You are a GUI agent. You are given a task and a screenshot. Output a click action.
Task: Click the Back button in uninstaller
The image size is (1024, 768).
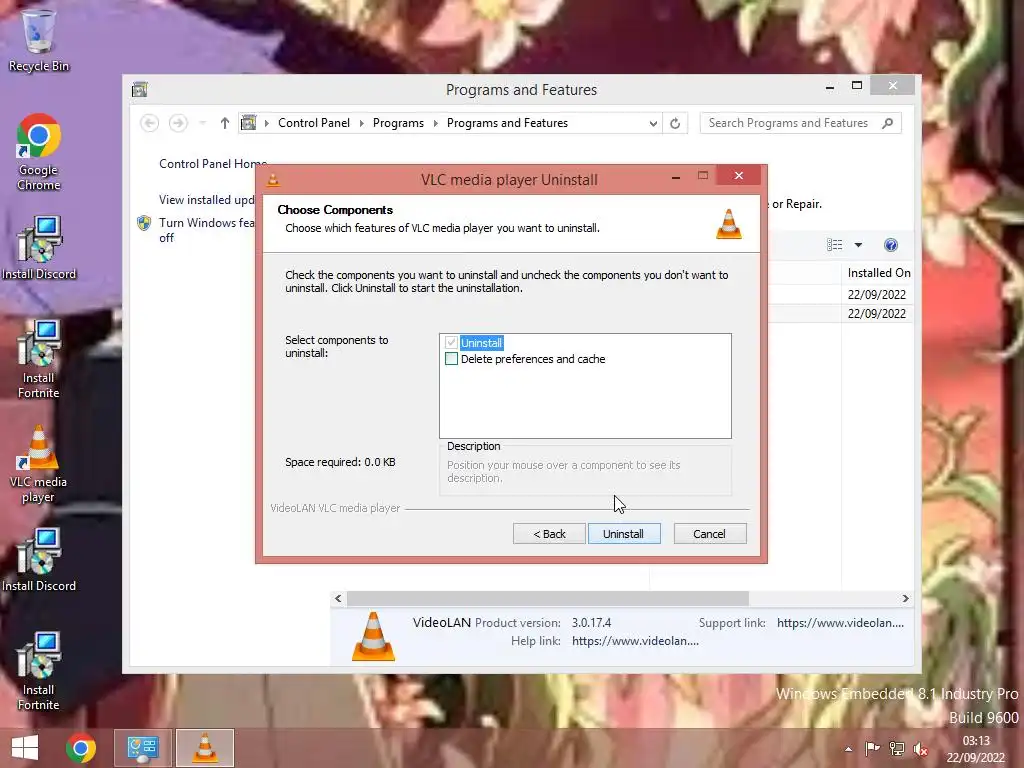point(549,534)
